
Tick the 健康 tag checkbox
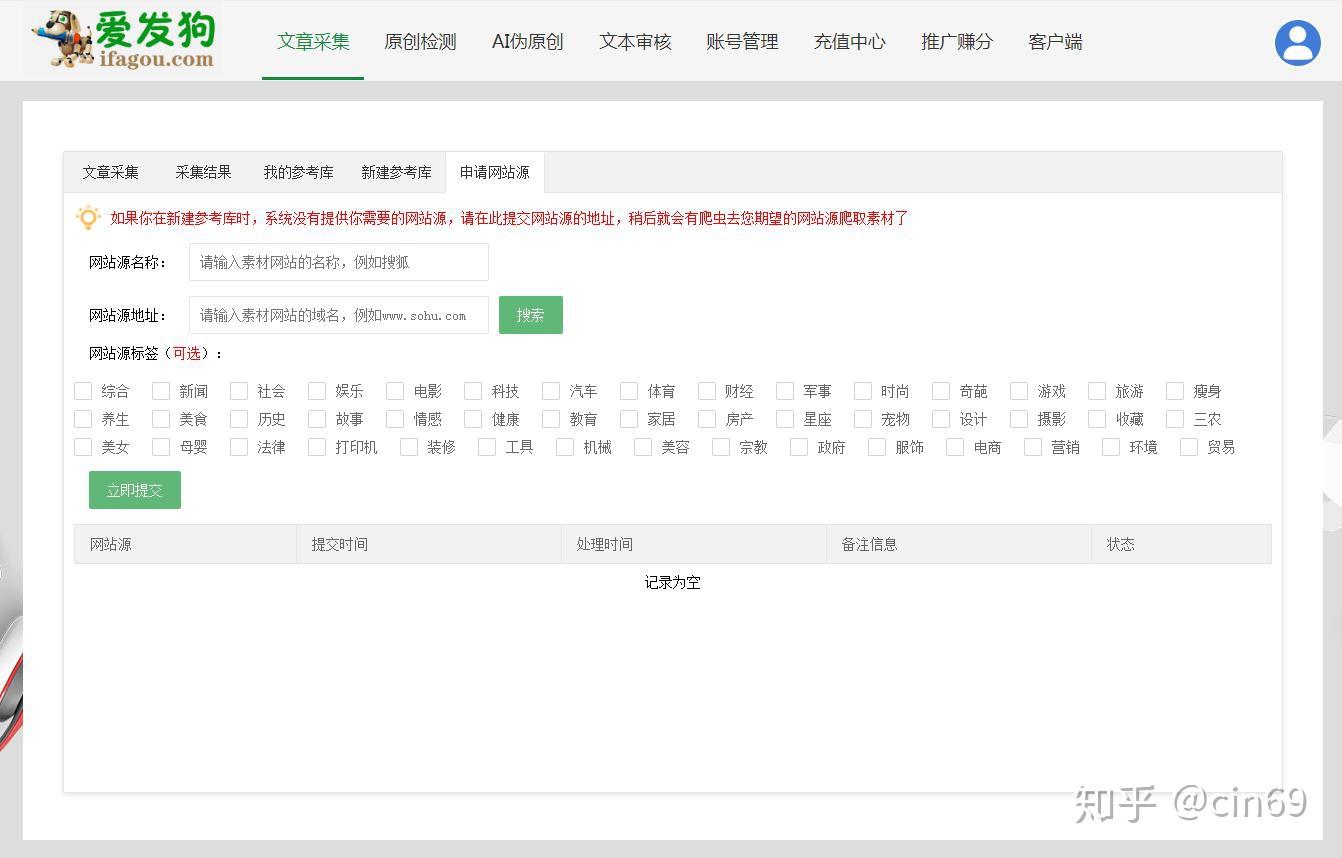[473, 419]
